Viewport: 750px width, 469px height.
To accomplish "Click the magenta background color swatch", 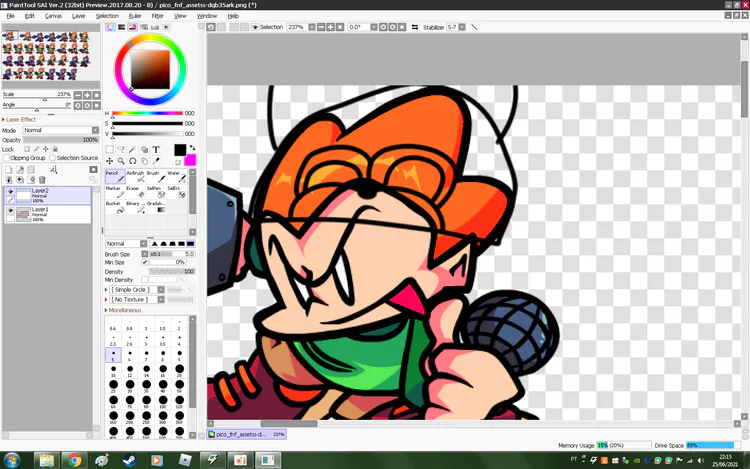I will pos(190,160).
